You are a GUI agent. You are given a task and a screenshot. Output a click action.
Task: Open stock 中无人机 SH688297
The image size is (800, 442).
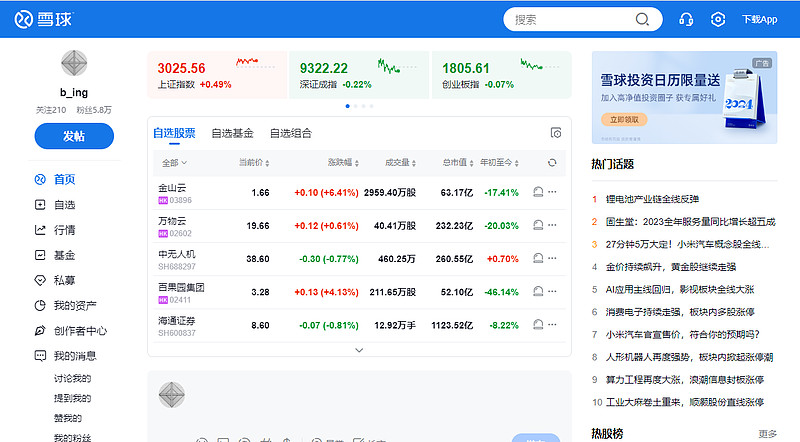pos(177,260)
